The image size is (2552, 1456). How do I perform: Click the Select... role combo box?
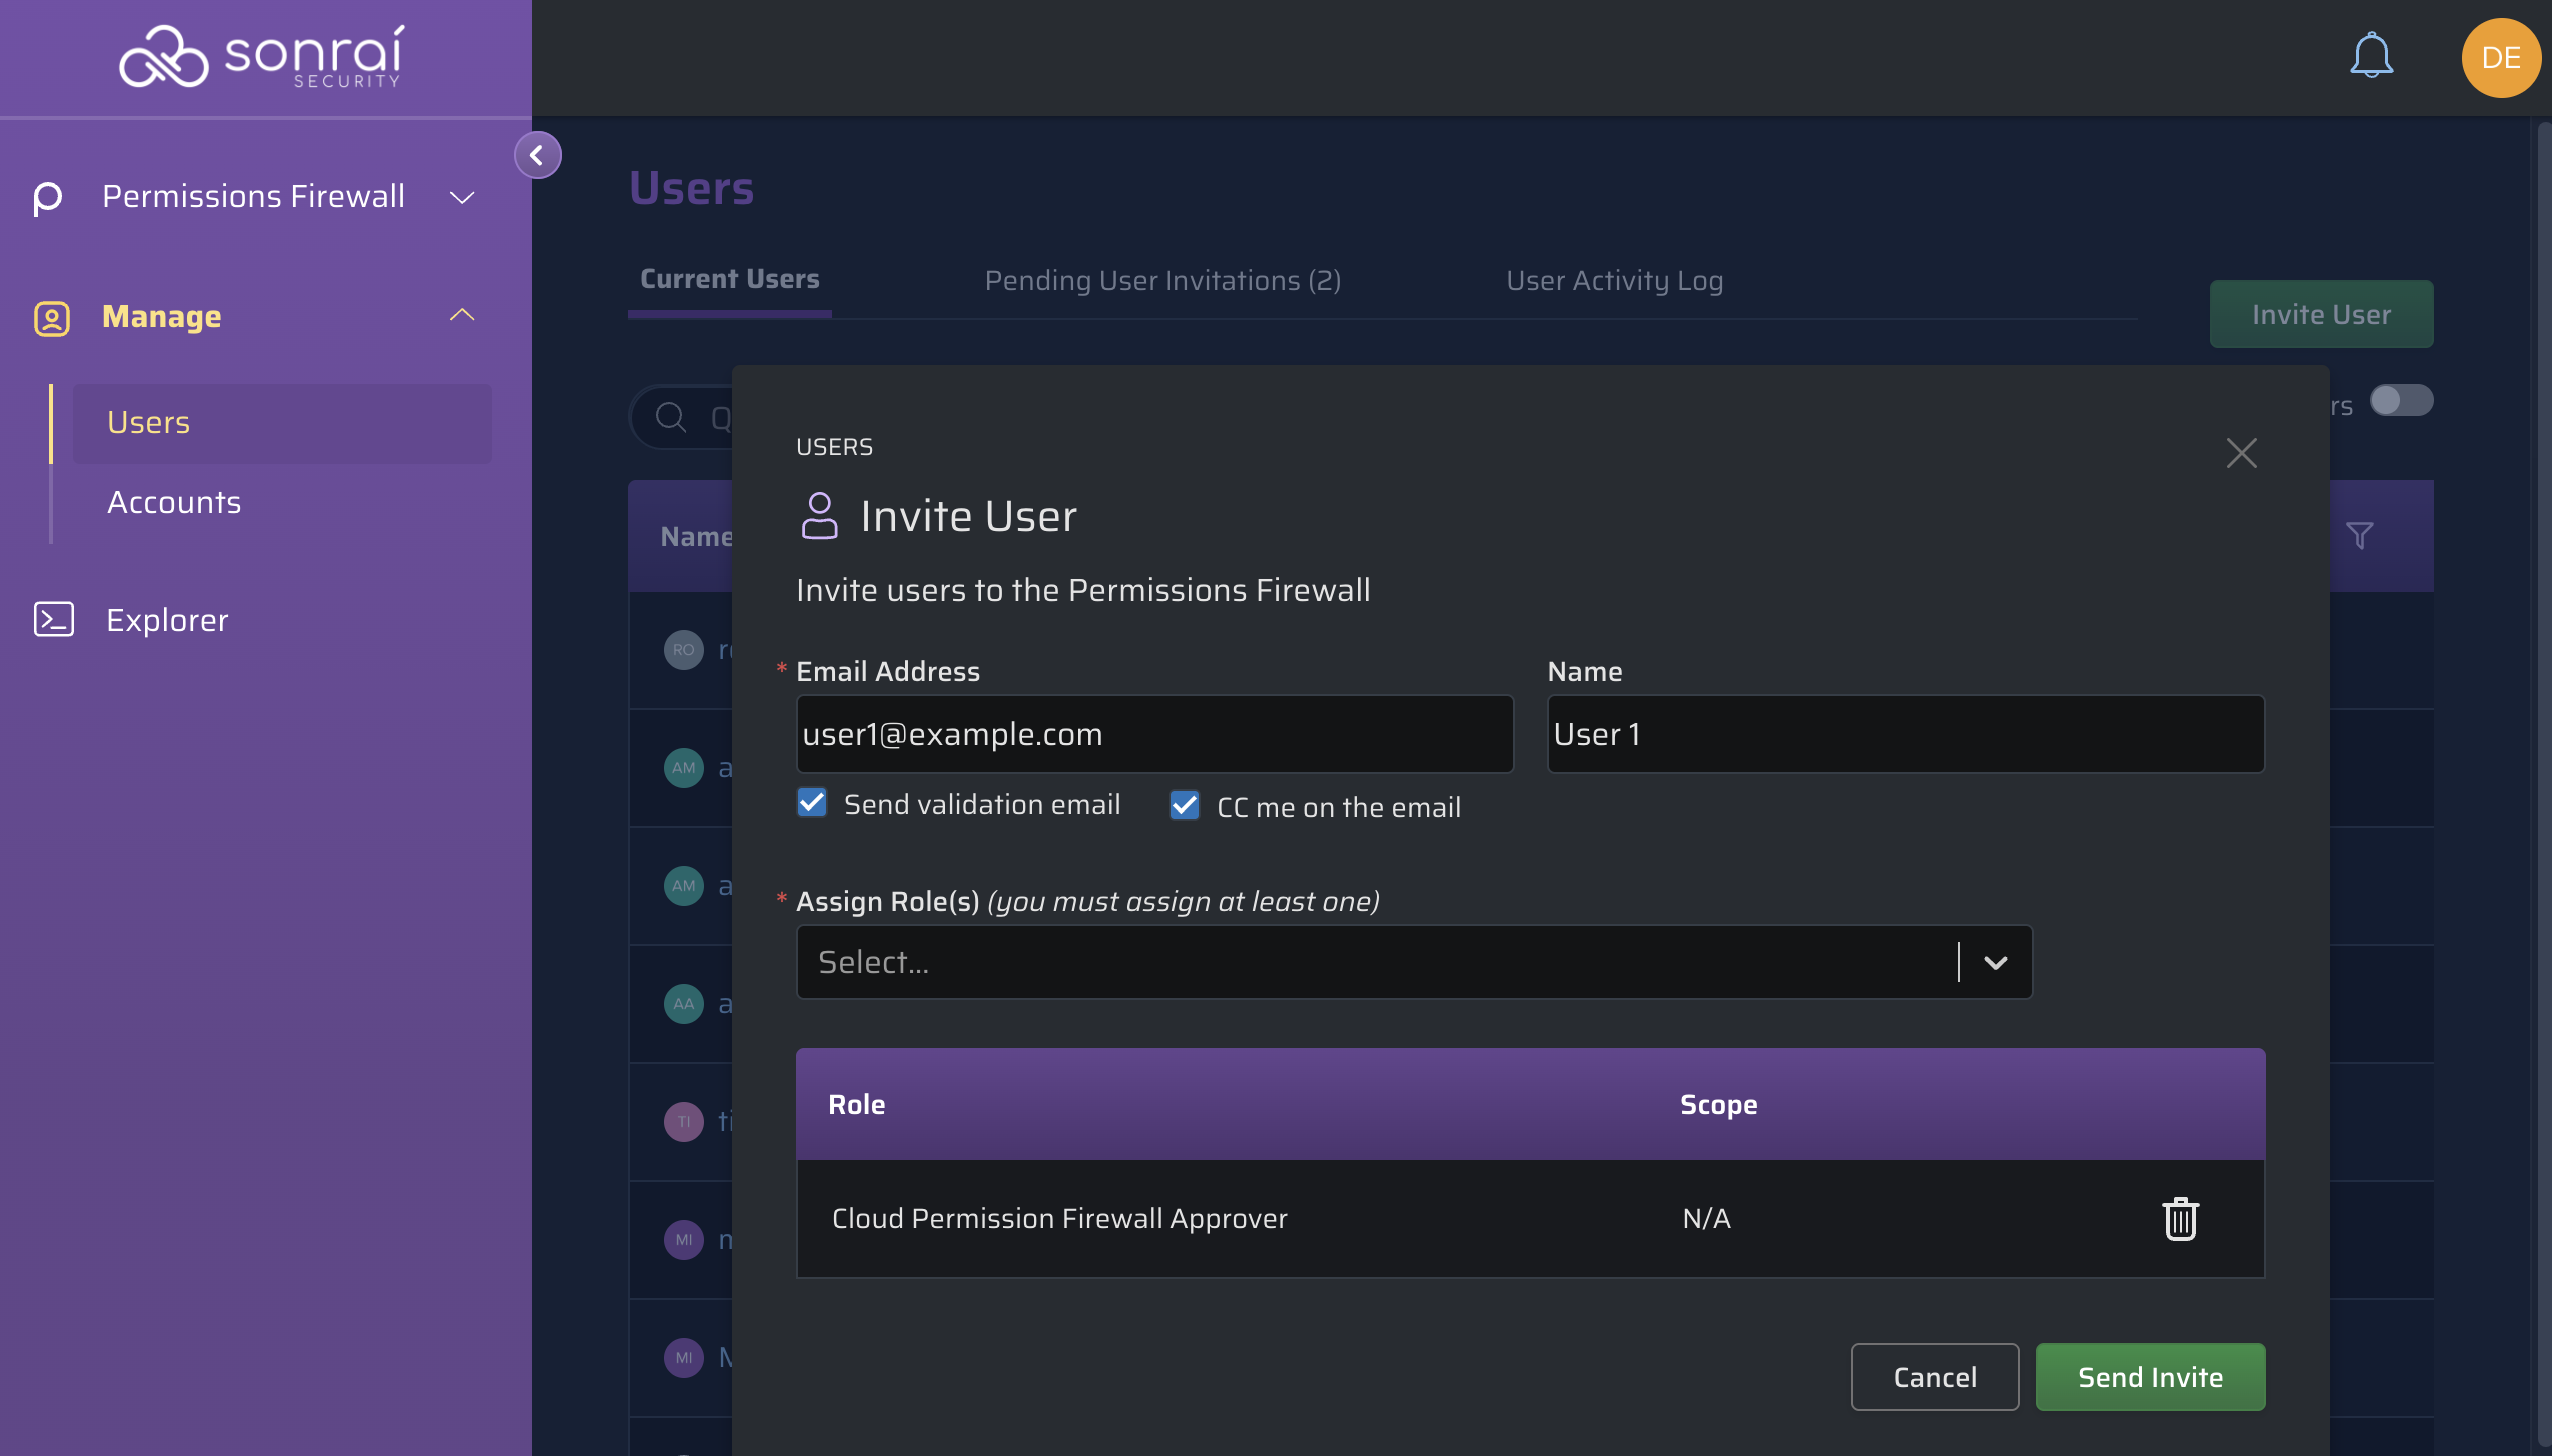click(x=1414, y=962)
